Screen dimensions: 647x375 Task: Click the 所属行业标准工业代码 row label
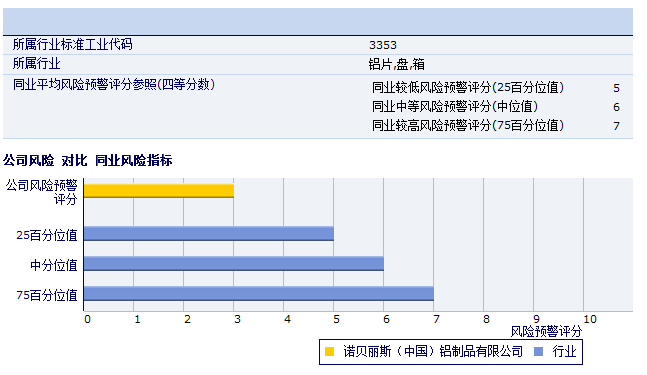click(73, 44)
